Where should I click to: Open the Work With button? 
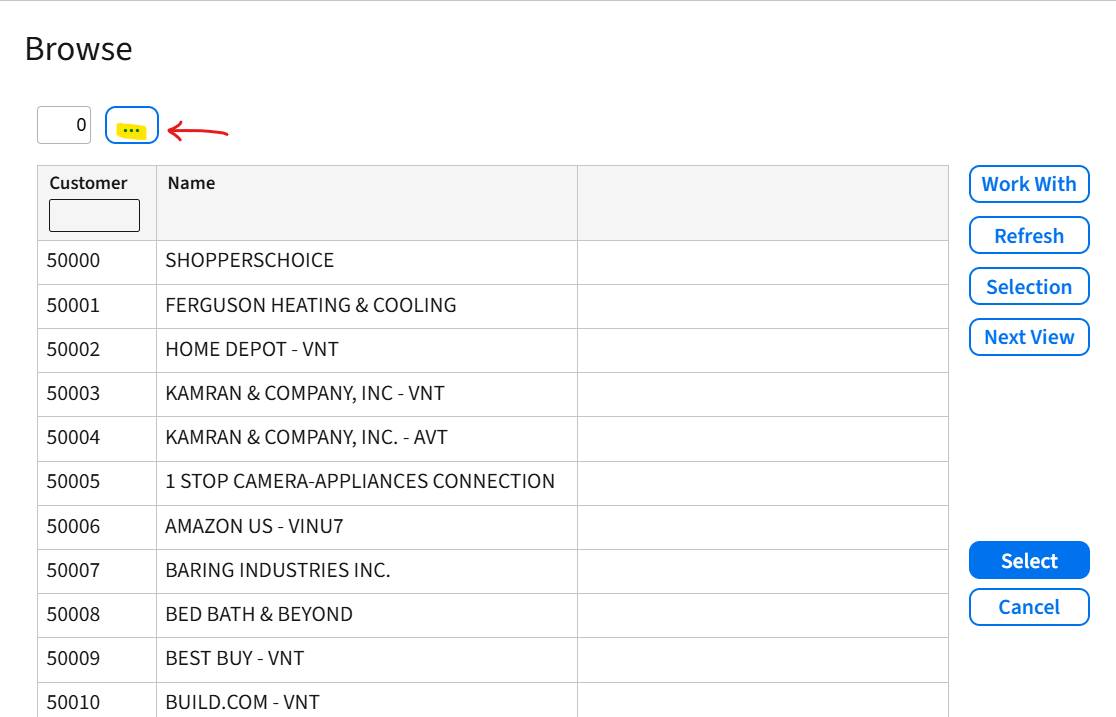(1029, 184)
